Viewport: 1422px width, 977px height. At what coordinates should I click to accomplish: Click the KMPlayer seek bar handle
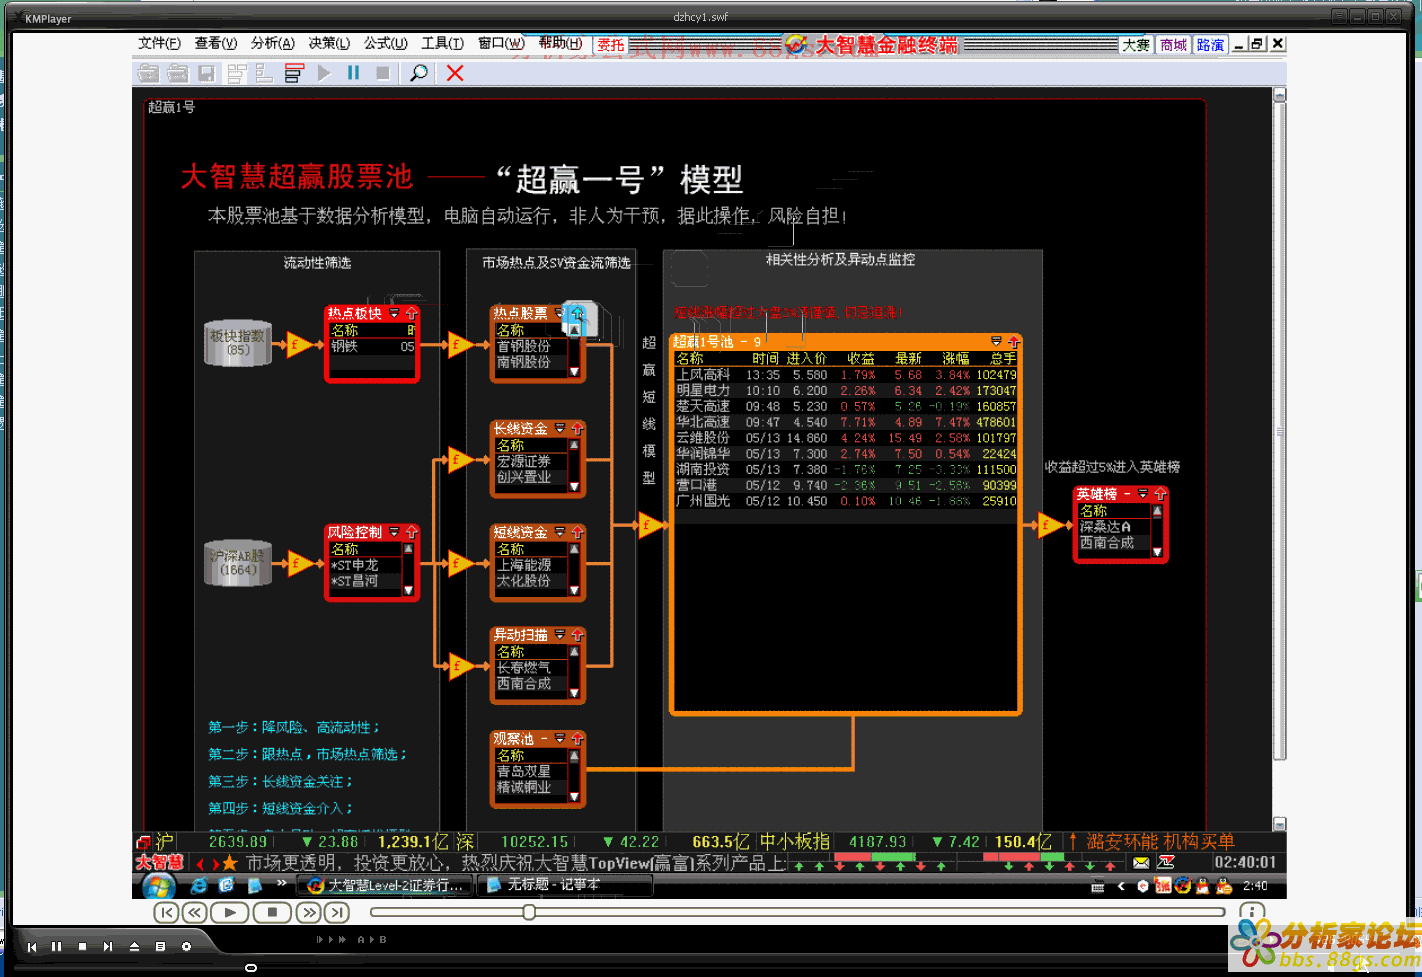point(251,967)
